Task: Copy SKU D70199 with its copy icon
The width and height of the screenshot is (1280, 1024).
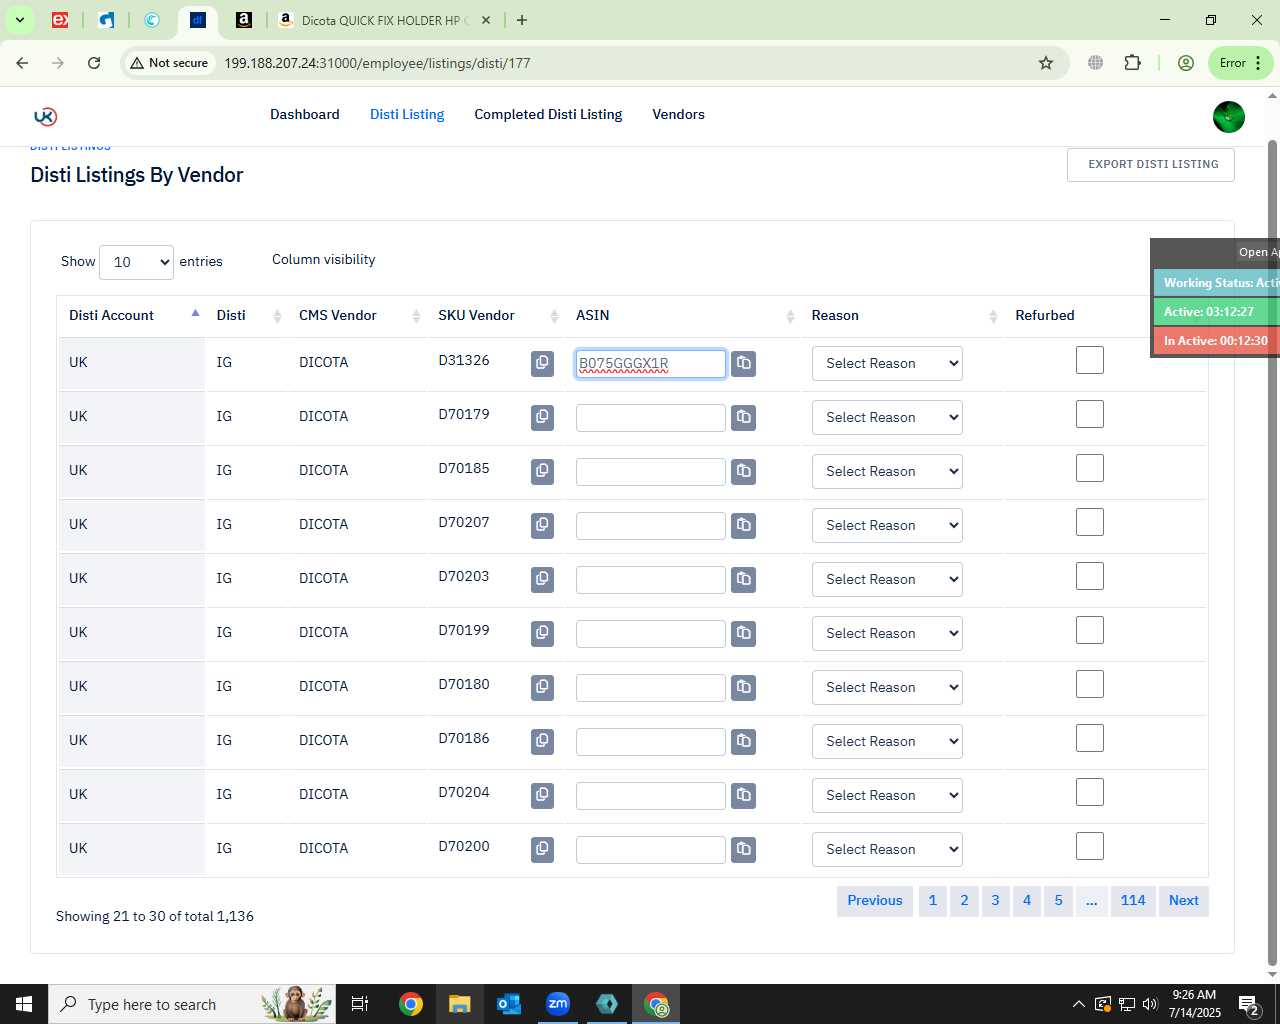Action: [542, 633]
